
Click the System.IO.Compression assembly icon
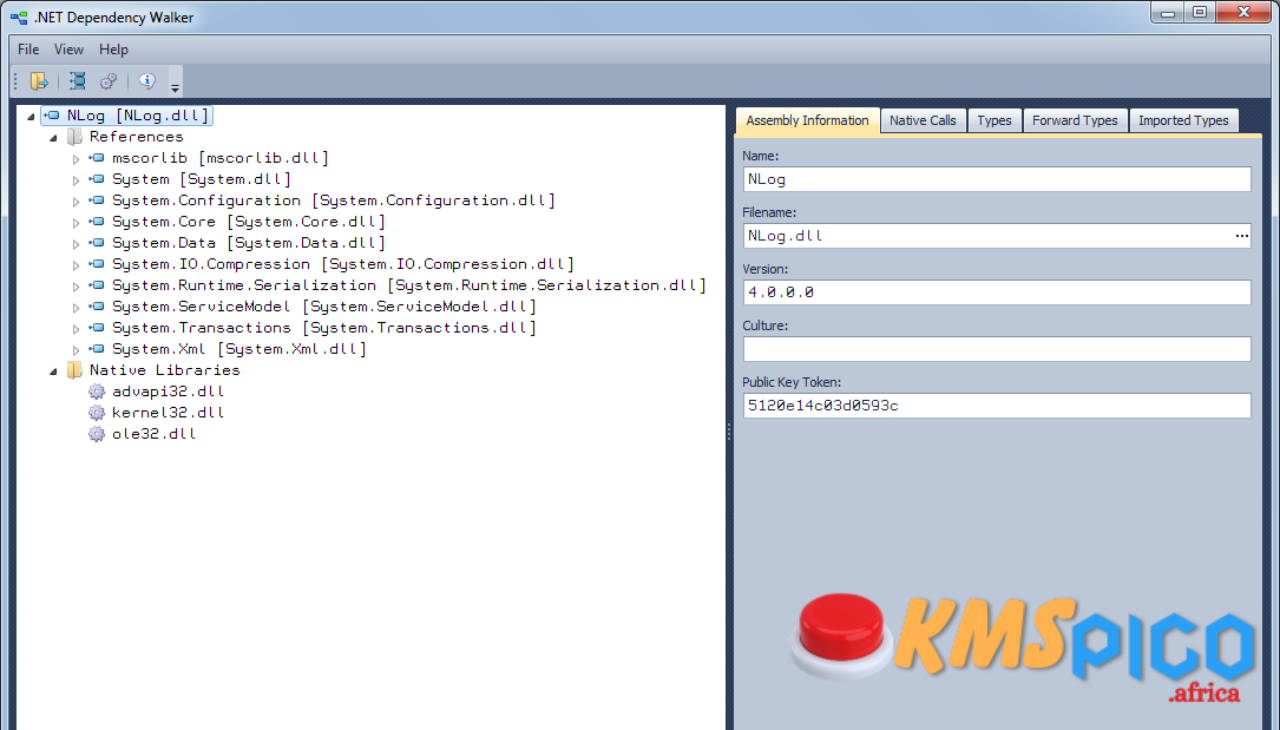96,264
